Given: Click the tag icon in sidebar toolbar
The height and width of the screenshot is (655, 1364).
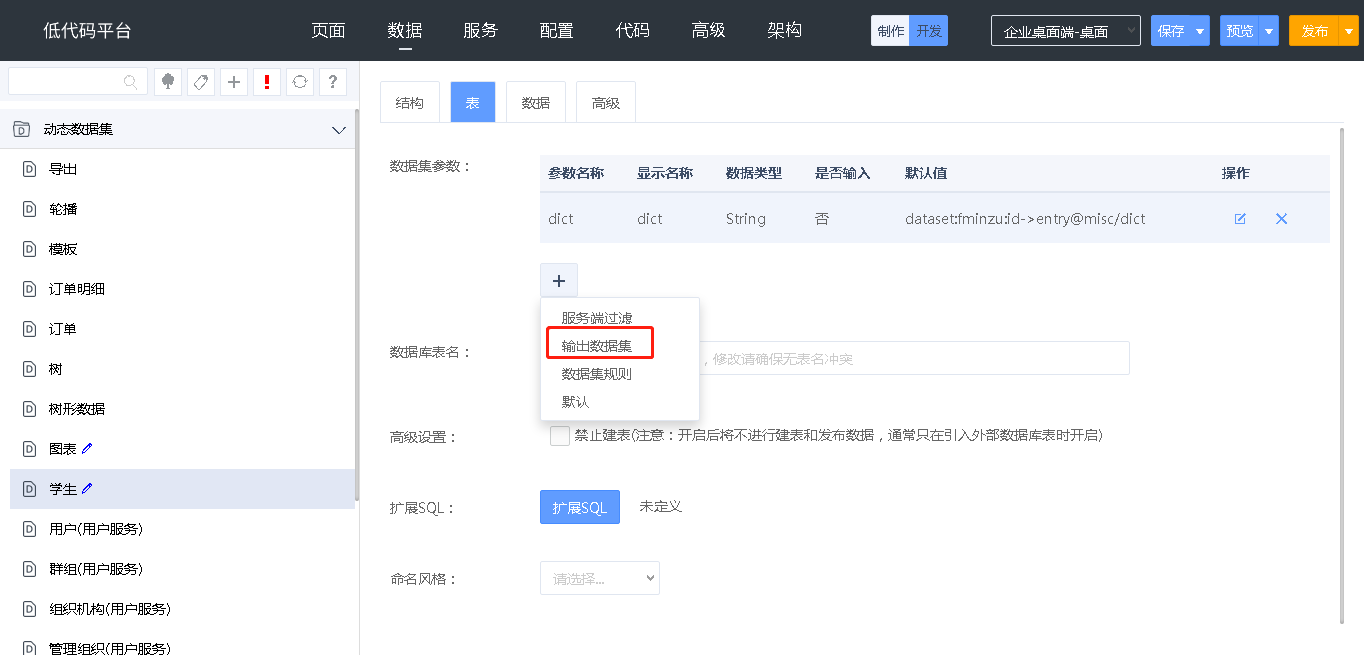Looking at the screenshot, I should 201,82.
